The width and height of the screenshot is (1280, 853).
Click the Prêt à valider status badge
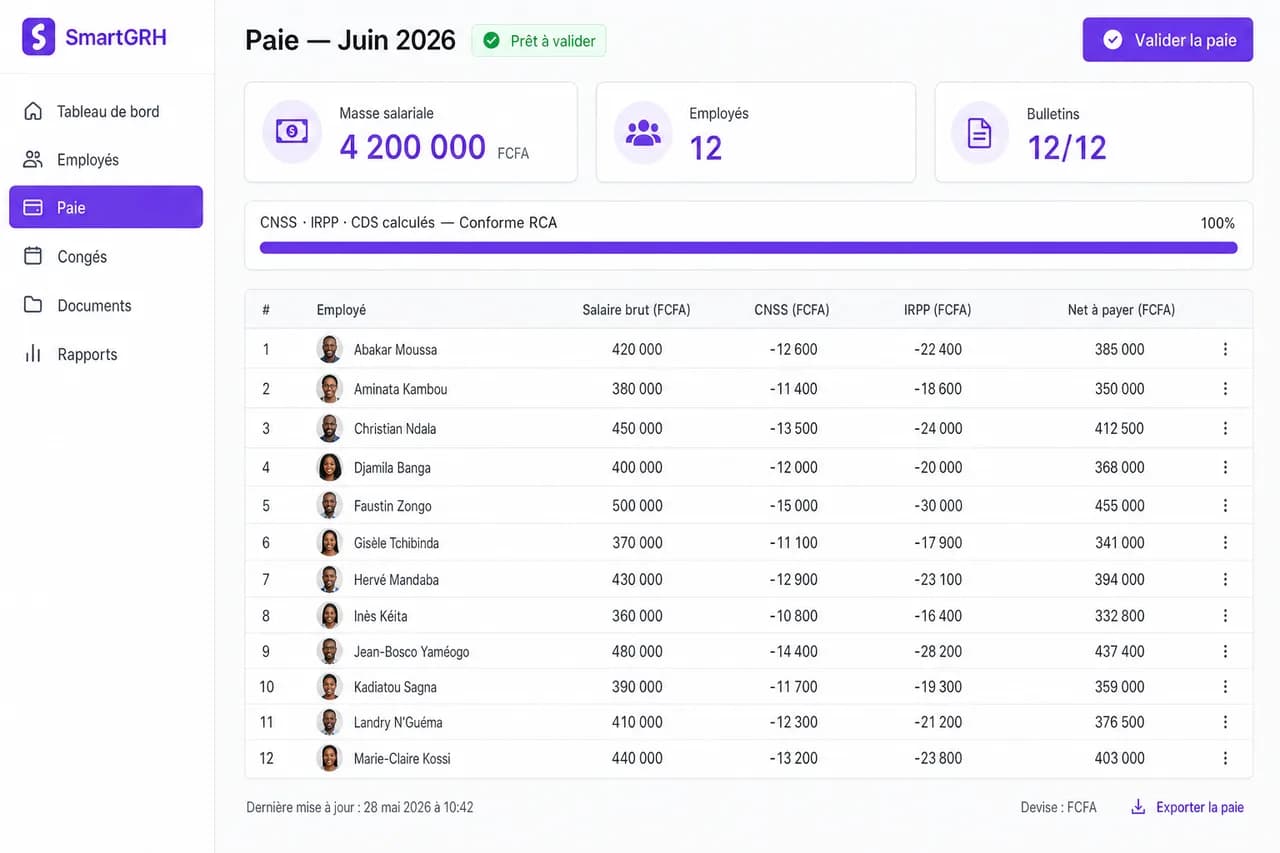click(x=539, y=41)
